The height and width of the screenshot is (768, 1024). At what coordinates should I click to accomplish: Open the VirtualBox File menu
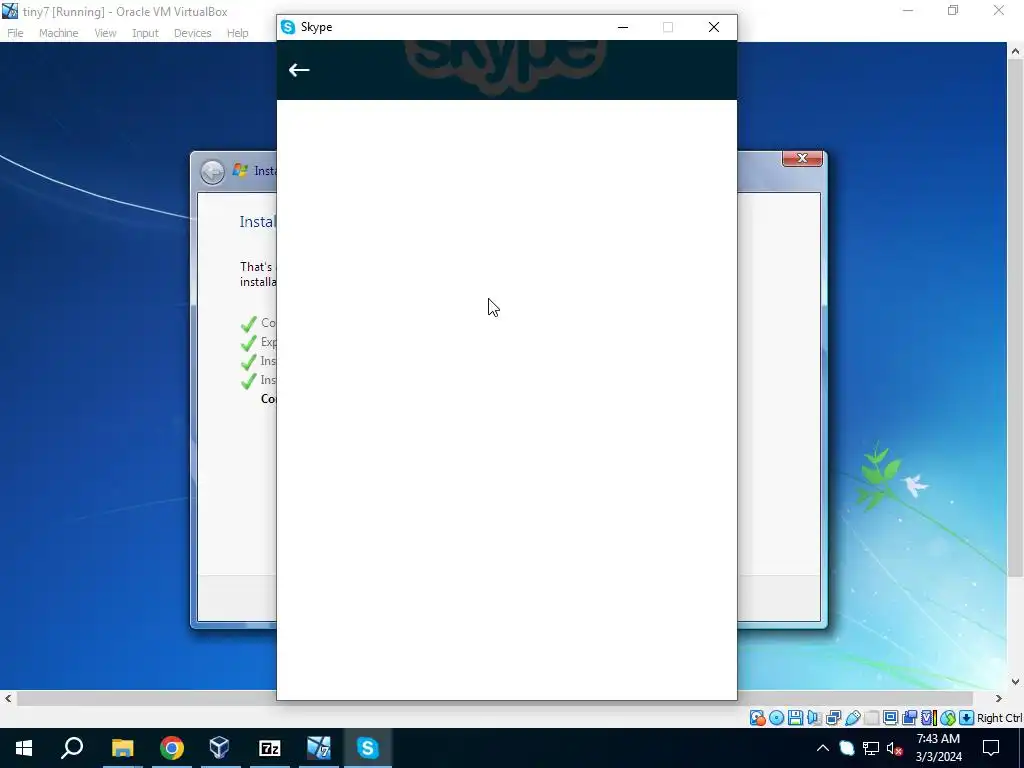coord(15,33)
